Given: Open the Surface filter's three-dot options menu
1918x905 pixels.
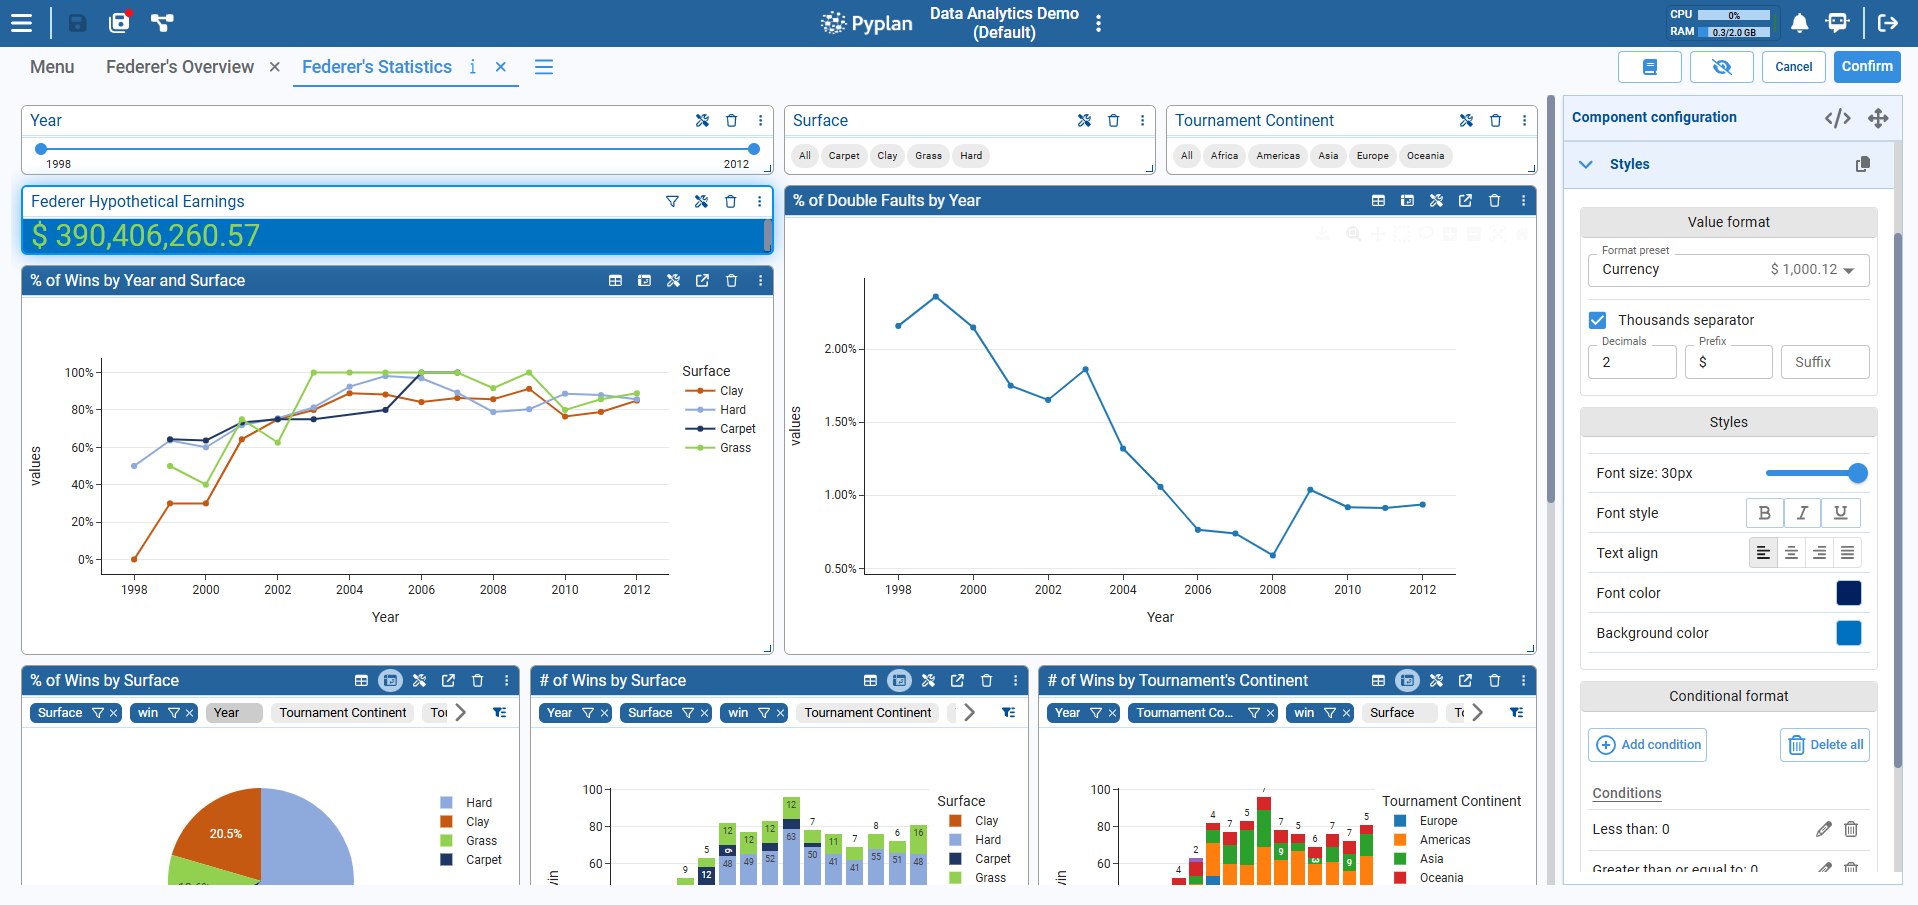Looking at the screenshot, I should coord(1142,121).
